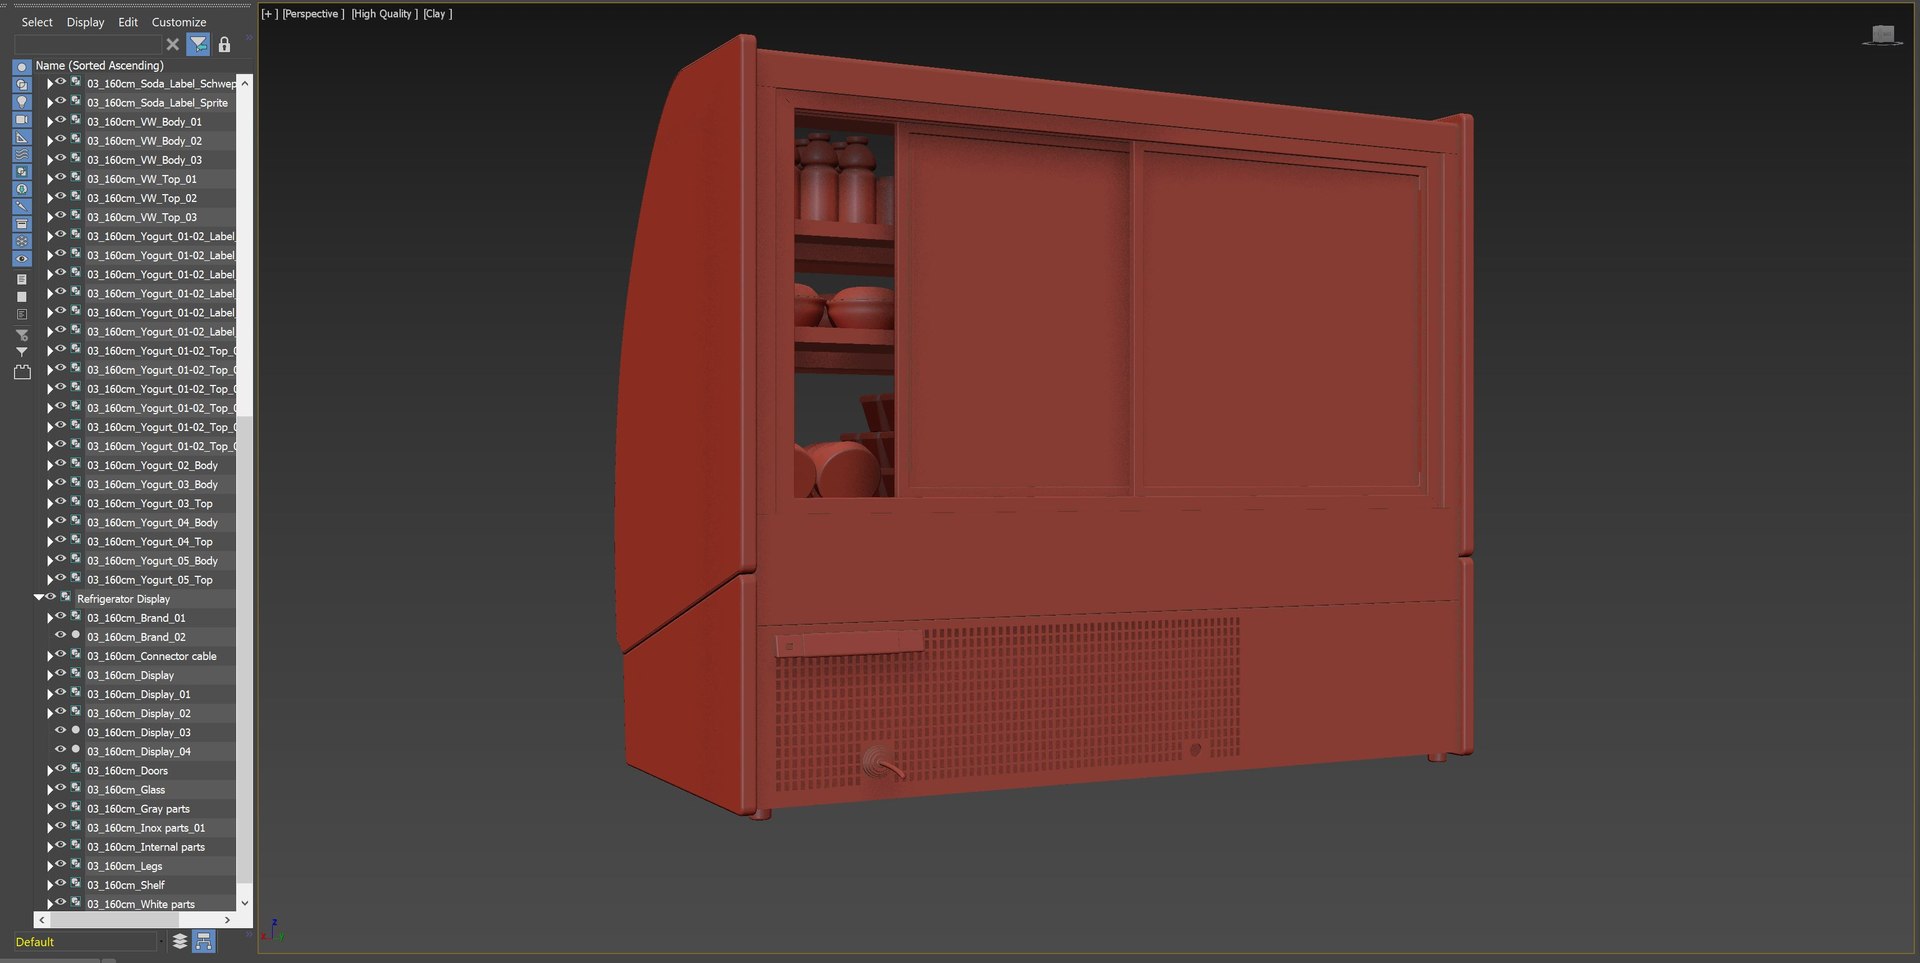1920x963 pixels.
Task: Click the Default layer name field
Action: (85, 941)
